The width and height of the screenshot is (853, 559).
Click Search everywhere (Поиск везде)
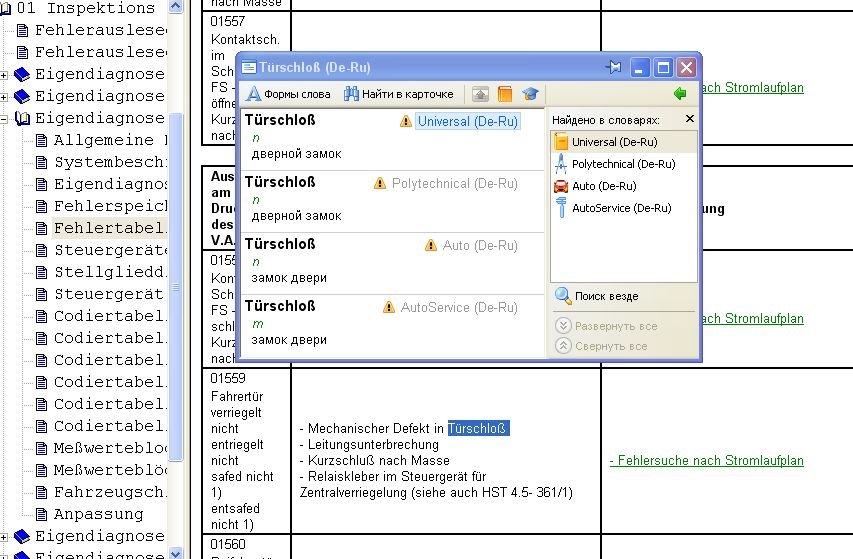(x=597, y=296)
